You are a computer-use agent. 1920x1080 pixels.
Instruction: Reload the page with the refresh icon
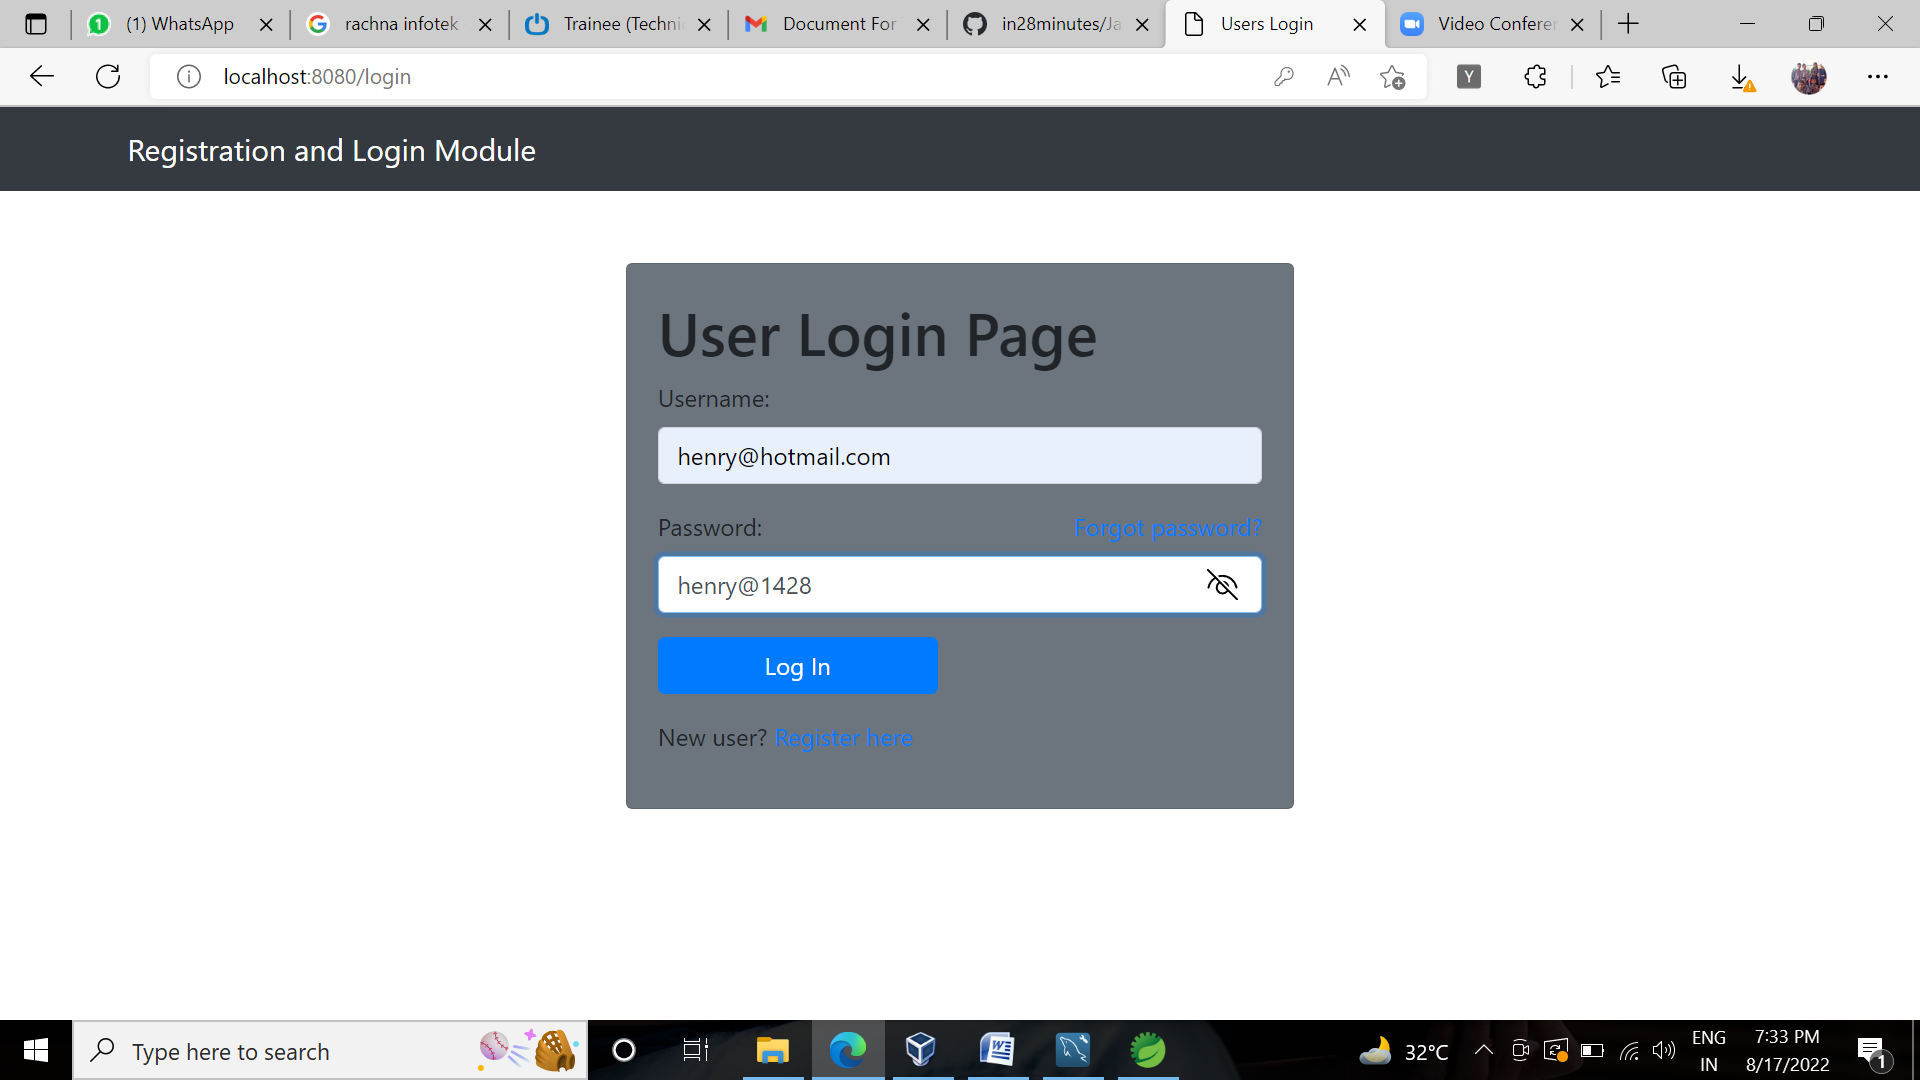click(108, 76)
